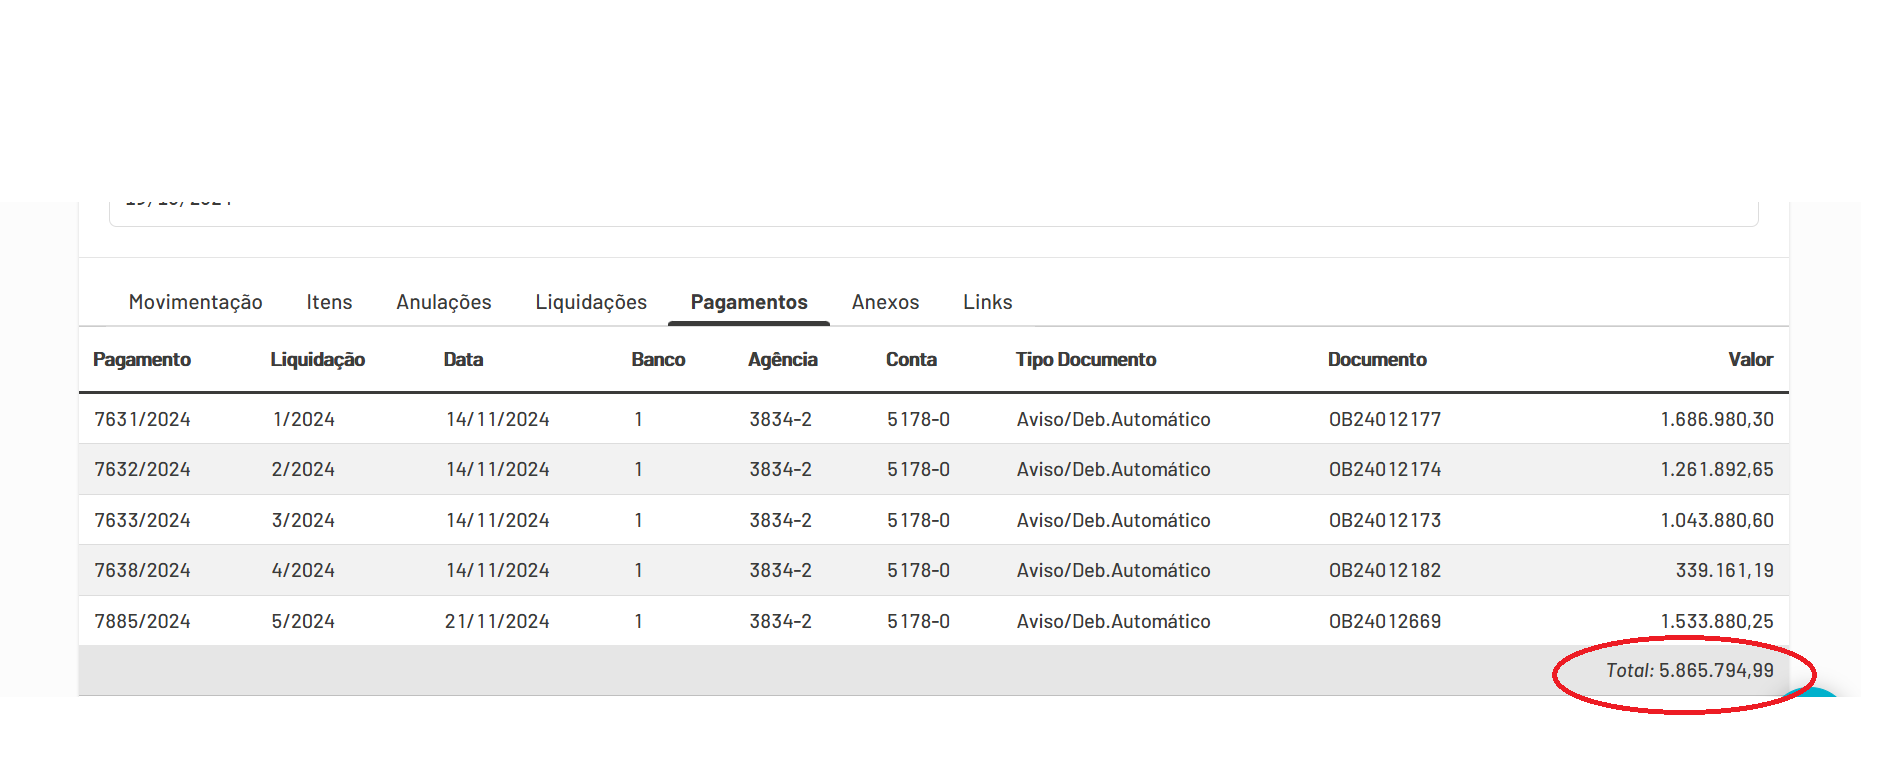This screenshot has width=1881, height=773.
Task: Select payment row 7631/2024
Action: pyautogui.click(x=934, y=419)
